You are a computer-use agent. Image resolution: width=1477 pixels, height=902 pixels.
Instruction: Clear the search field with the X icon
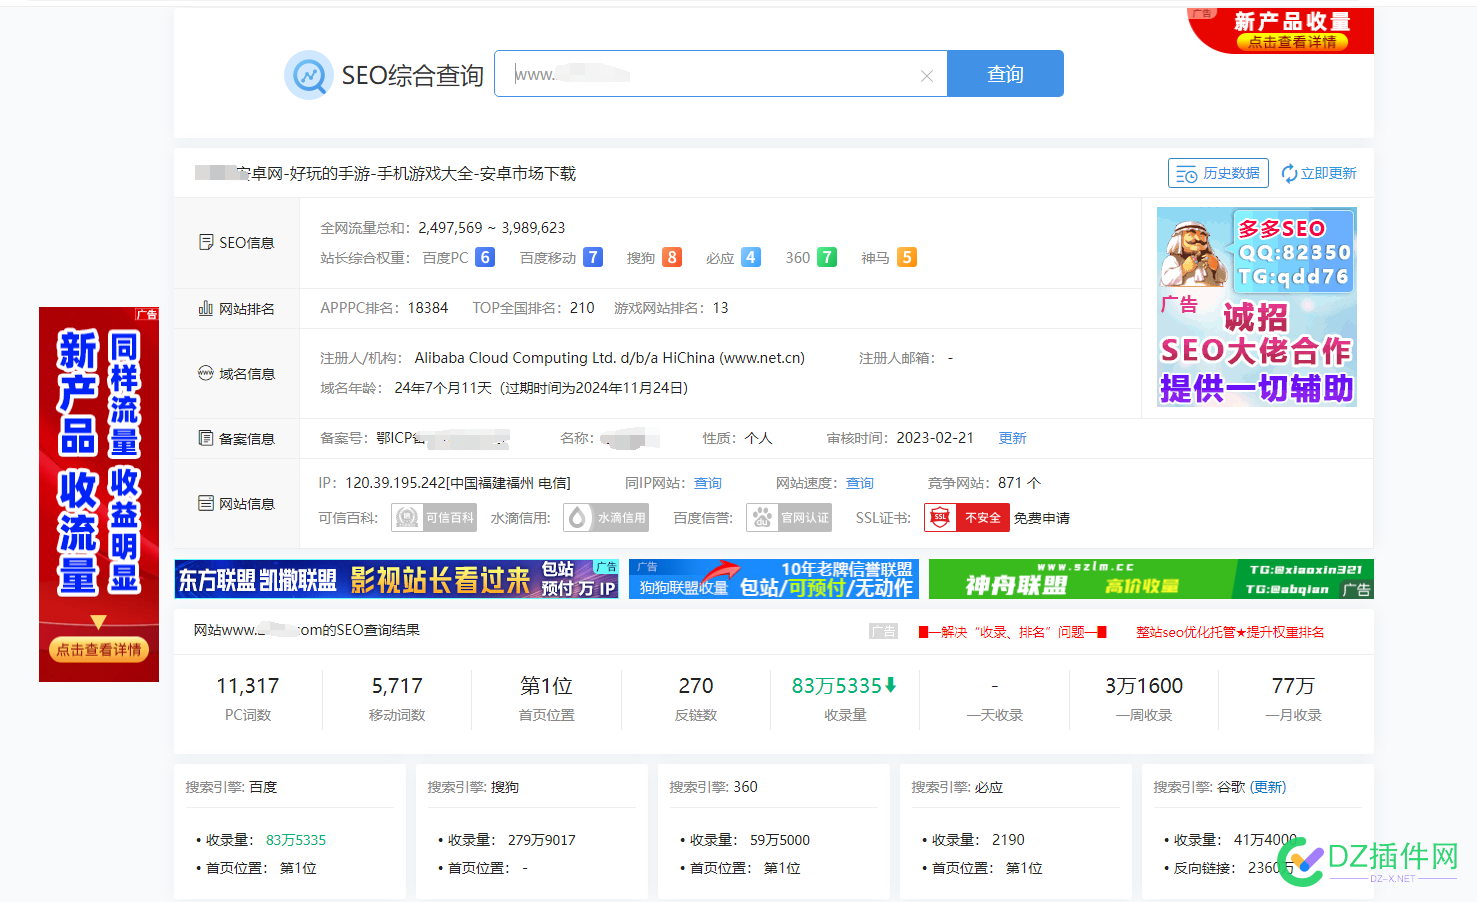click(927, 76)
